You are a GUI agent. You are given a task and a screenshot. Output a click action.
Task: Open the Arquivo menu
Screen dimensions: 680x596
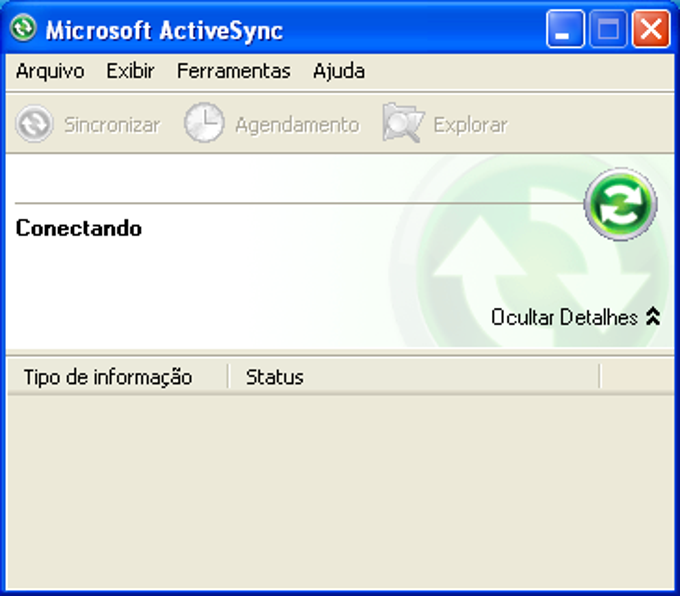50,71
